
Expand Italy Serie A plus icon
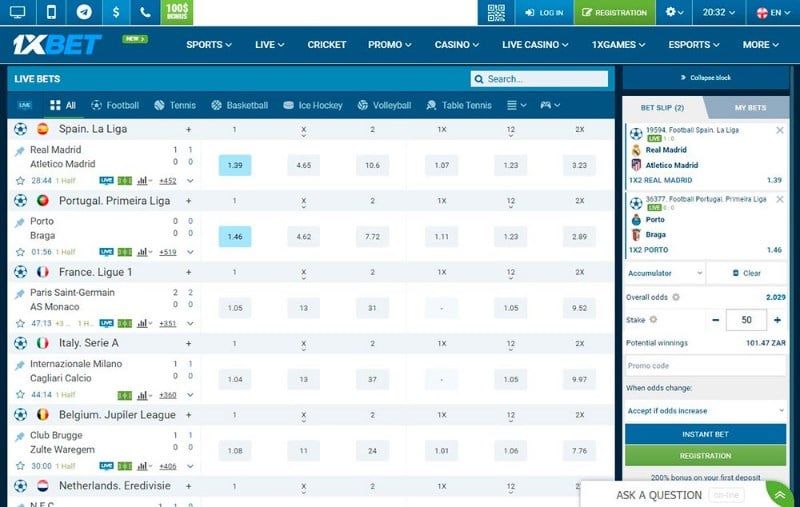tap(188, 344)
